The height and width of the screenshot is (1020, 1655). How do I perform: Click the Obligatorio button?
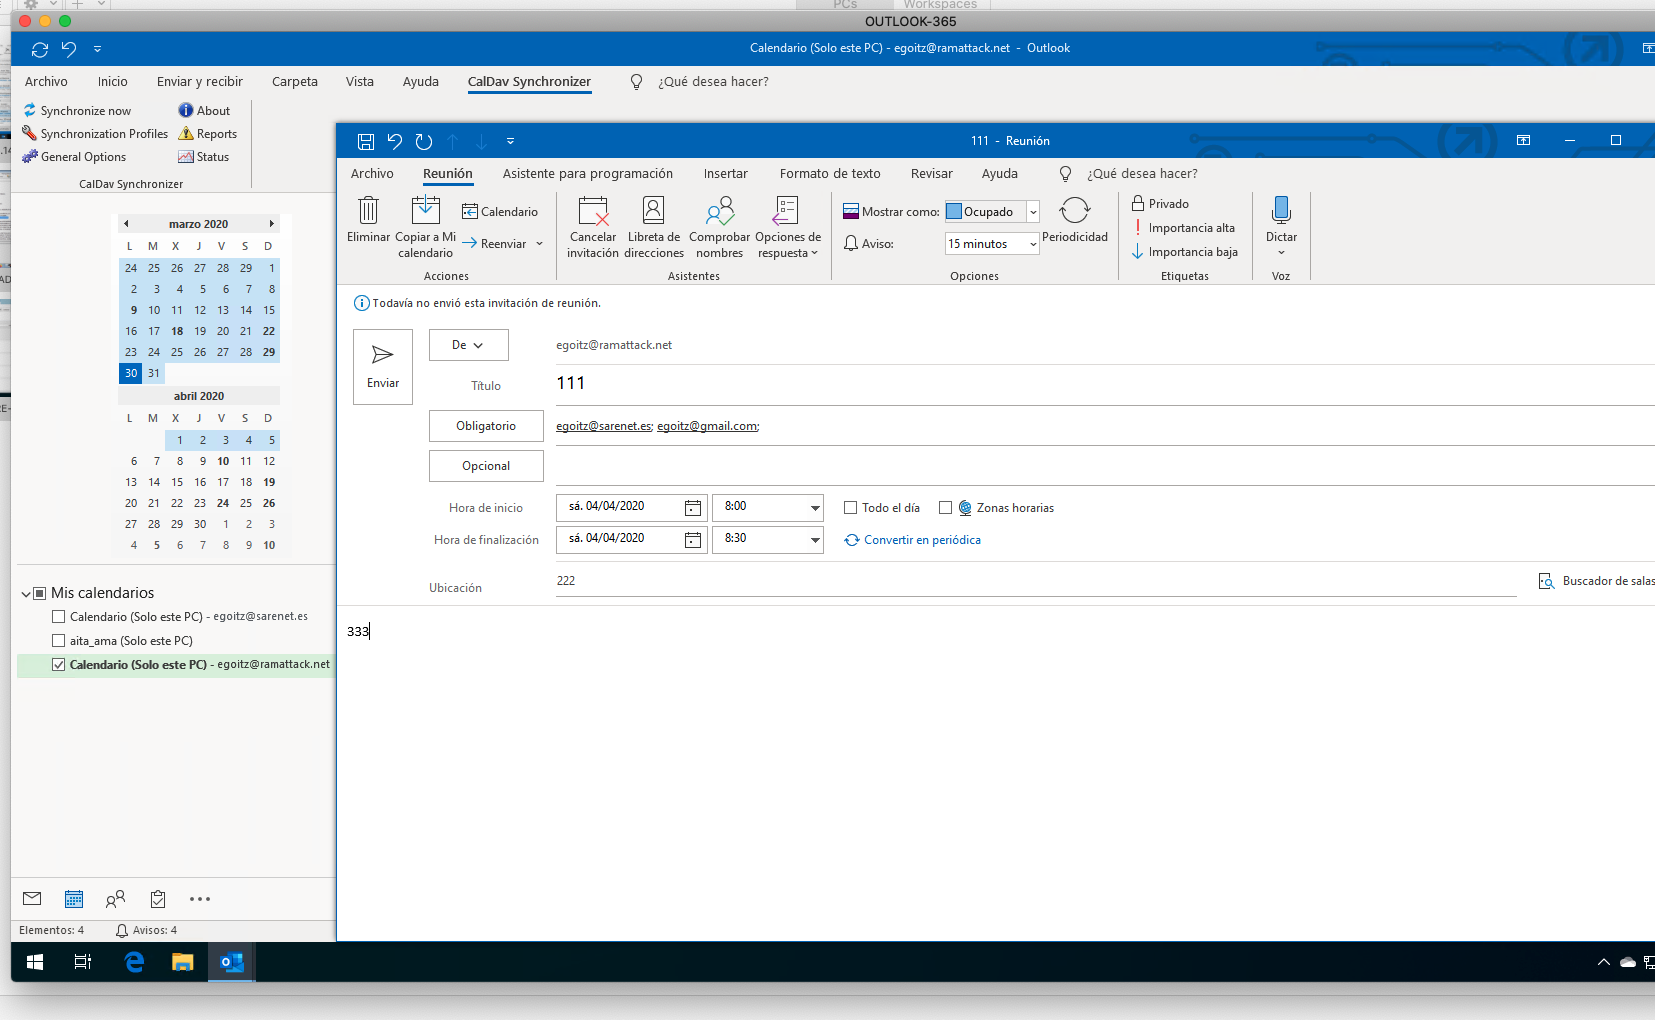coord(486,426)
